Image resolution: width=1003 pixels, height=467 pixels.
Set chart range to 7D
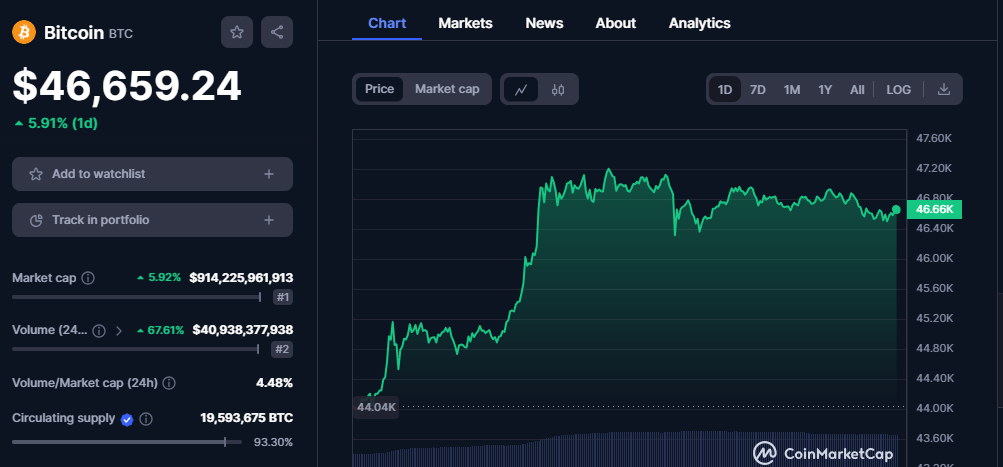758,90
